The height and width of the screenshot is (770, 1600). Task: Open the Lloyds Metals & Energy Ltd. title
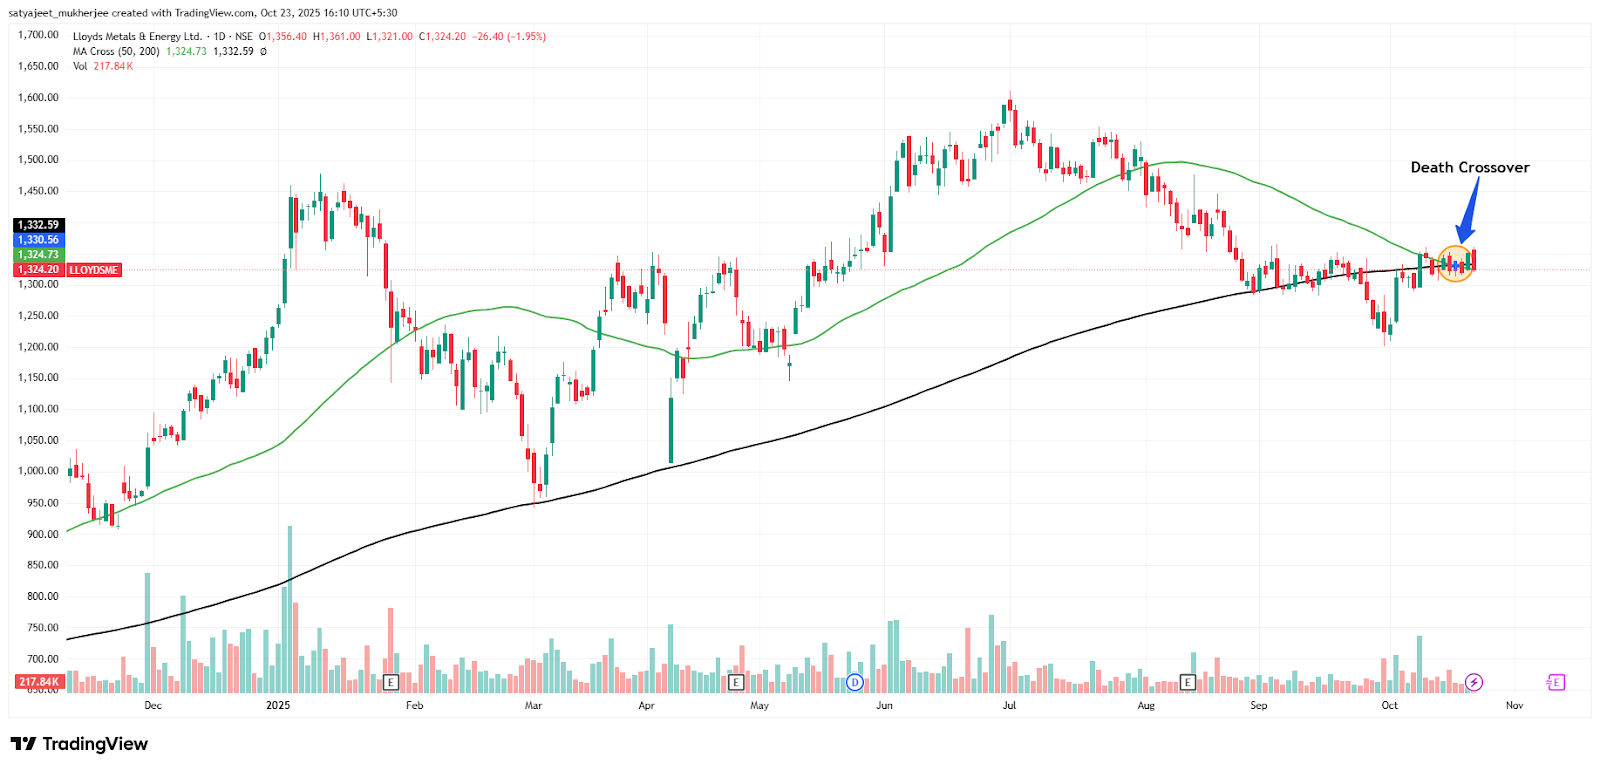pos(137,37)
